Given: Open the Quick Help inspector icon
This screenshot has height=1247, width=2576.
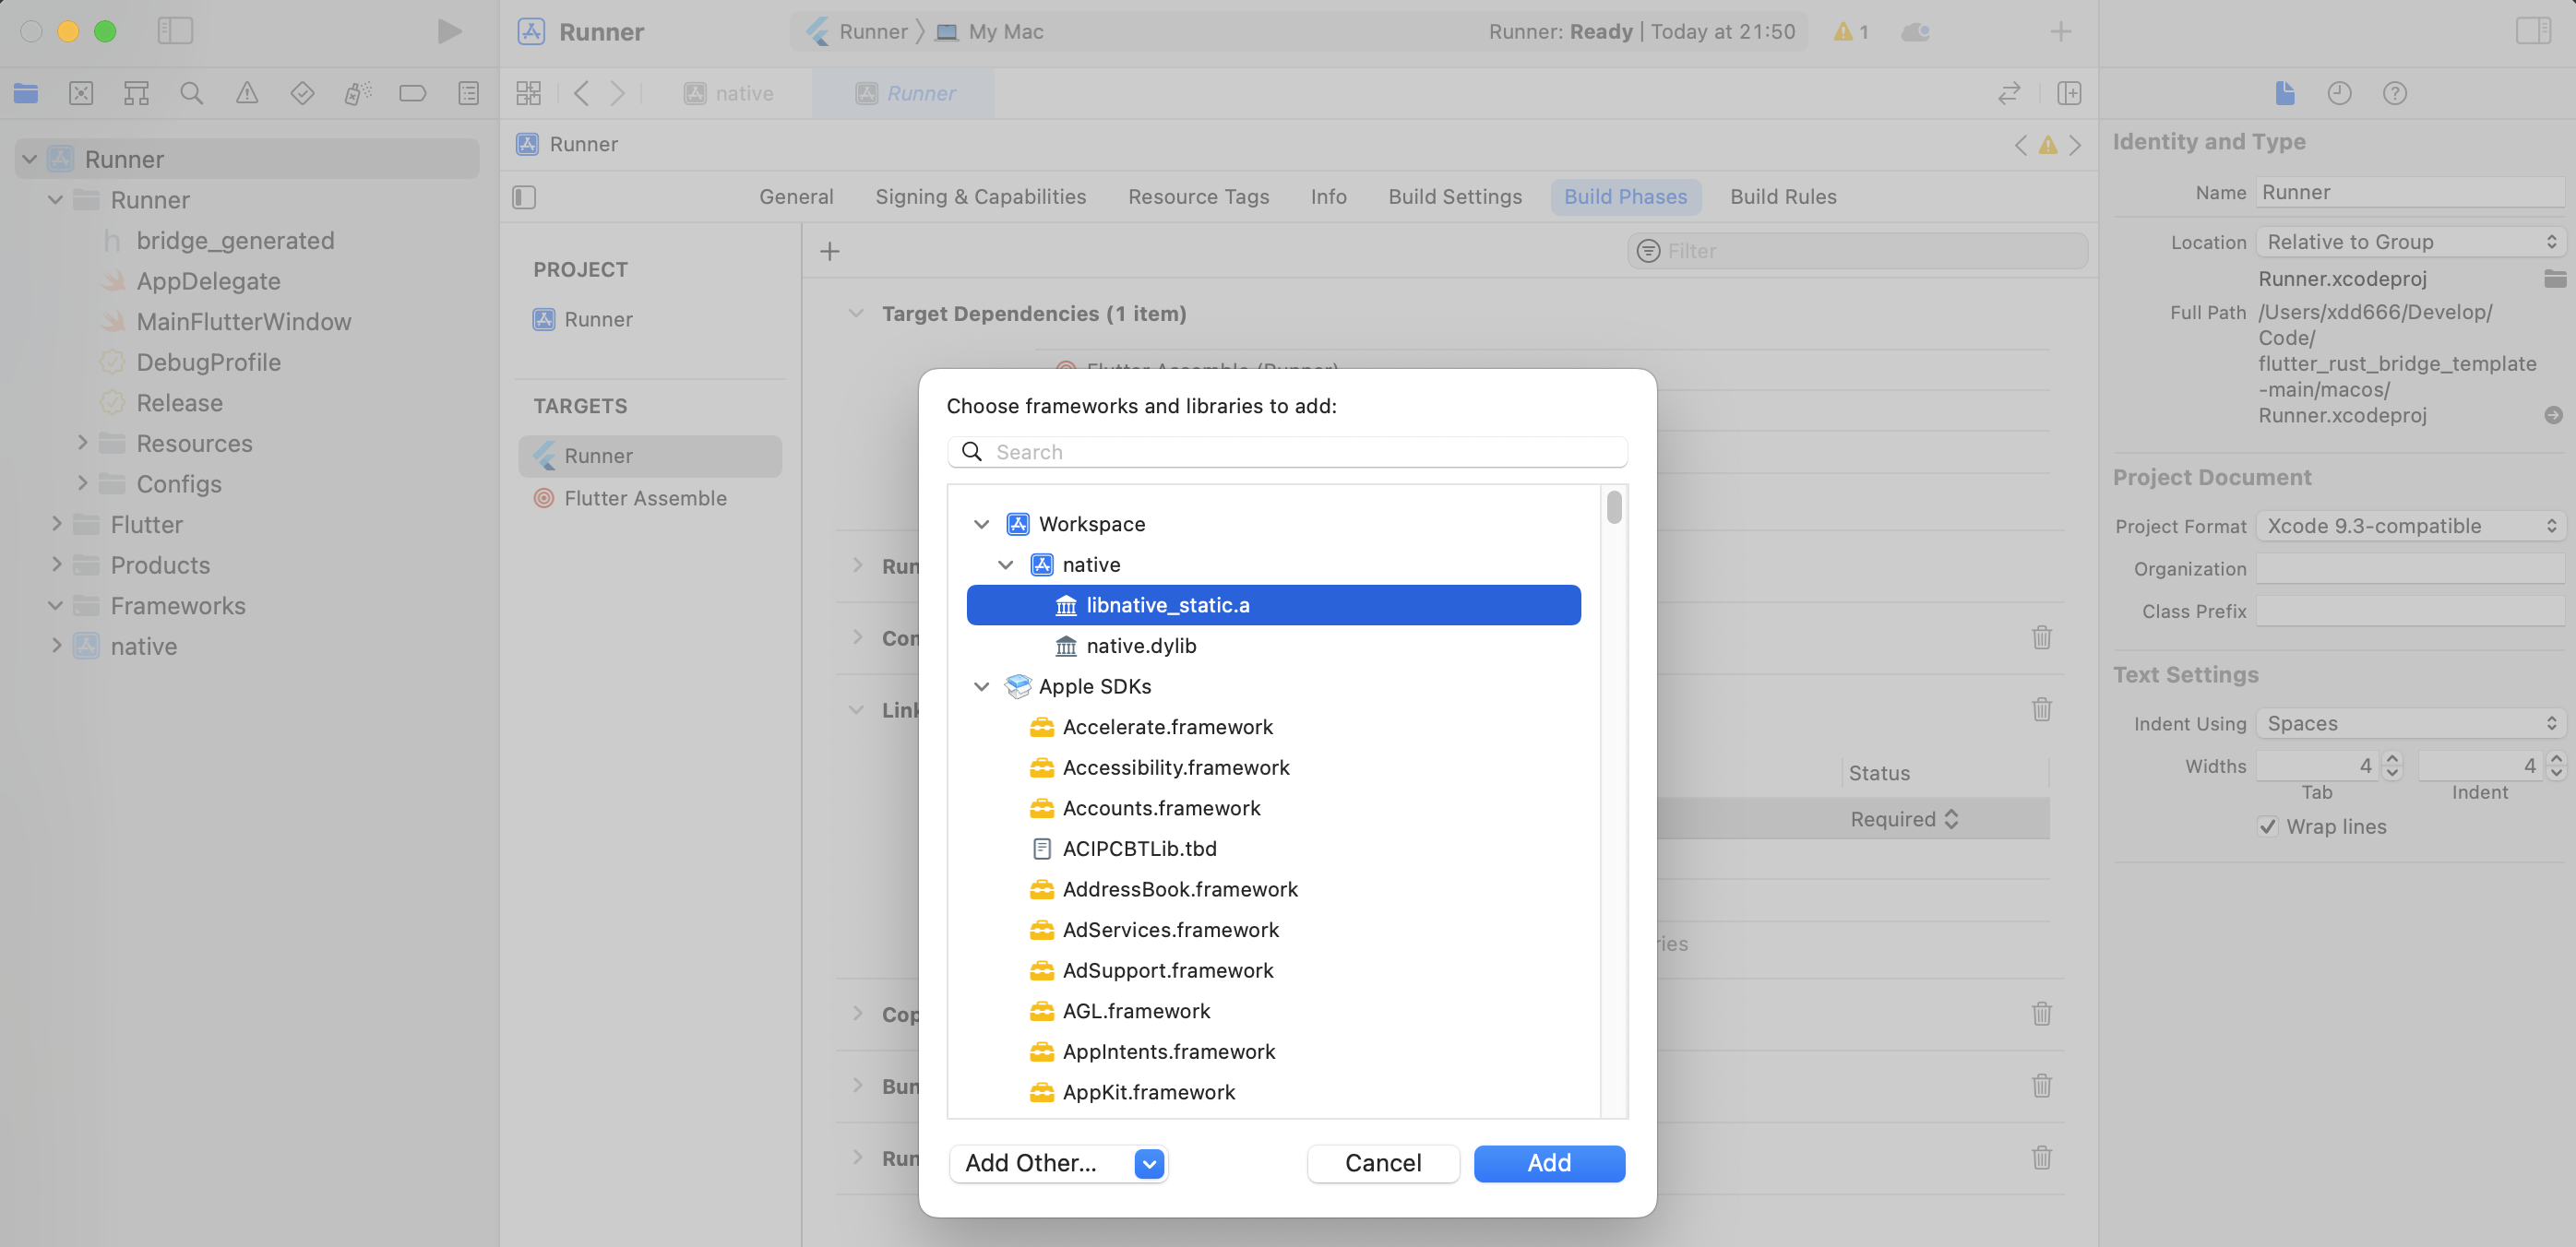Looking at the screenshot, I should (2394, 93).
